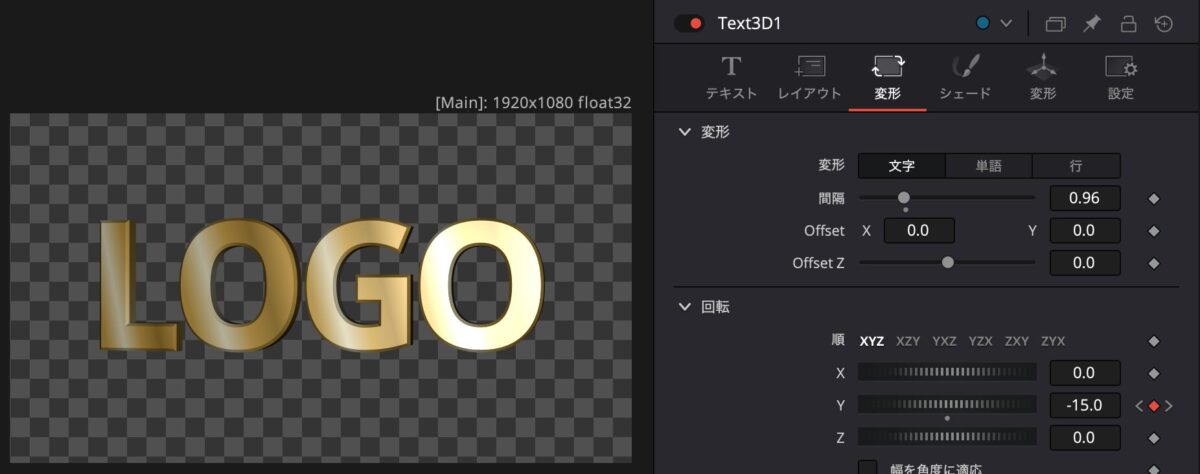Enable the 幅を角度に適応 checkbox
Image resolution: width=1200 pixels, height=474 pixels.
pos(868,468)
